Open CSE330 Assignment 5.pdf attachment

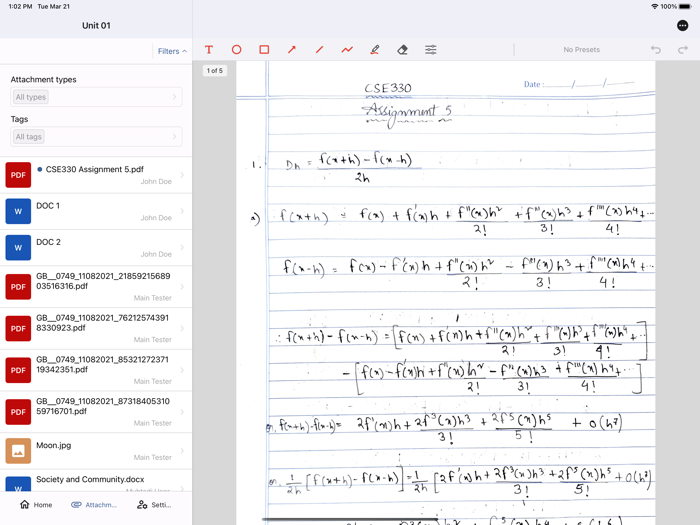pyautogui.click(x=96, y=175)
